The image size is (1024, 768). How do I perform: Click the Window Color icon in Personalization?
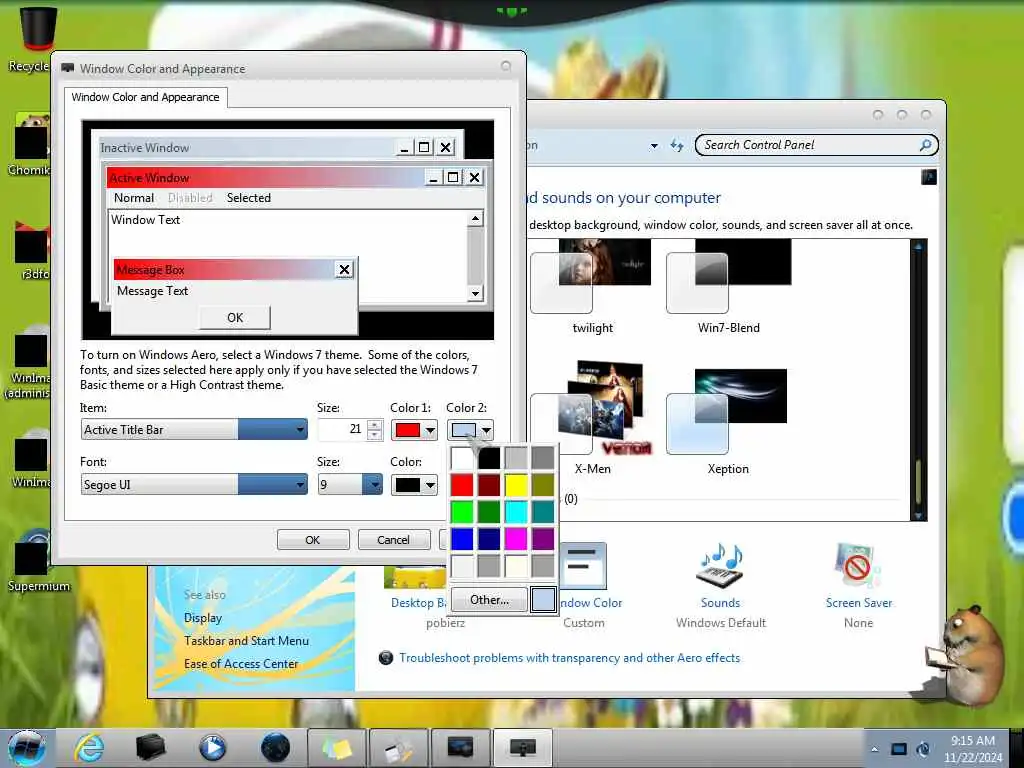[583, 566]
